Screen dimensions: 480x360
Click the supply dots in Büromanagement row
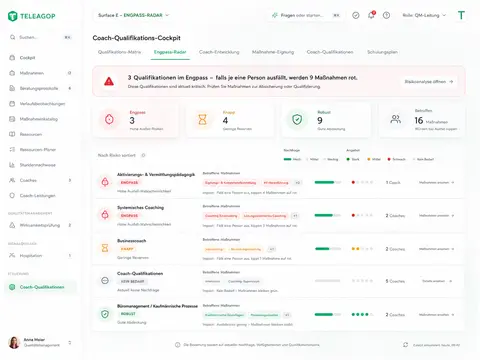pyautogui.click(x=362, y=314)
